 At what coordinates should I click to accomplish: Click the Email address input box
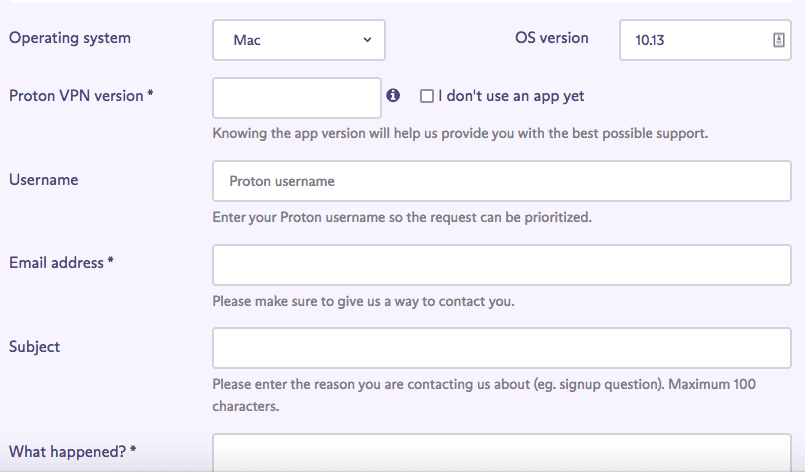click(501, 265)
